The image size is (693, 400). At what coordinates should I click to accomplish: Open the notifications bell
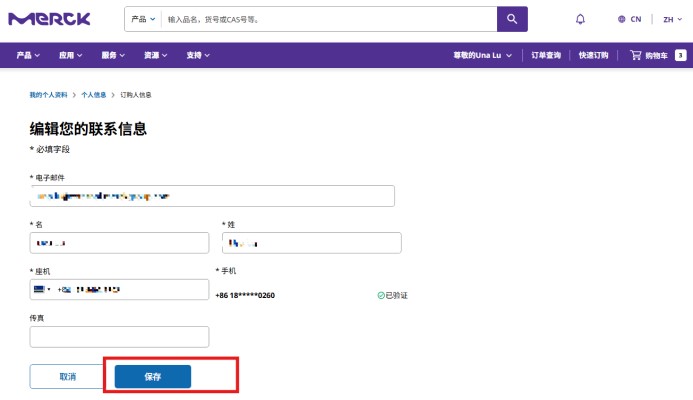coord(581,19)
